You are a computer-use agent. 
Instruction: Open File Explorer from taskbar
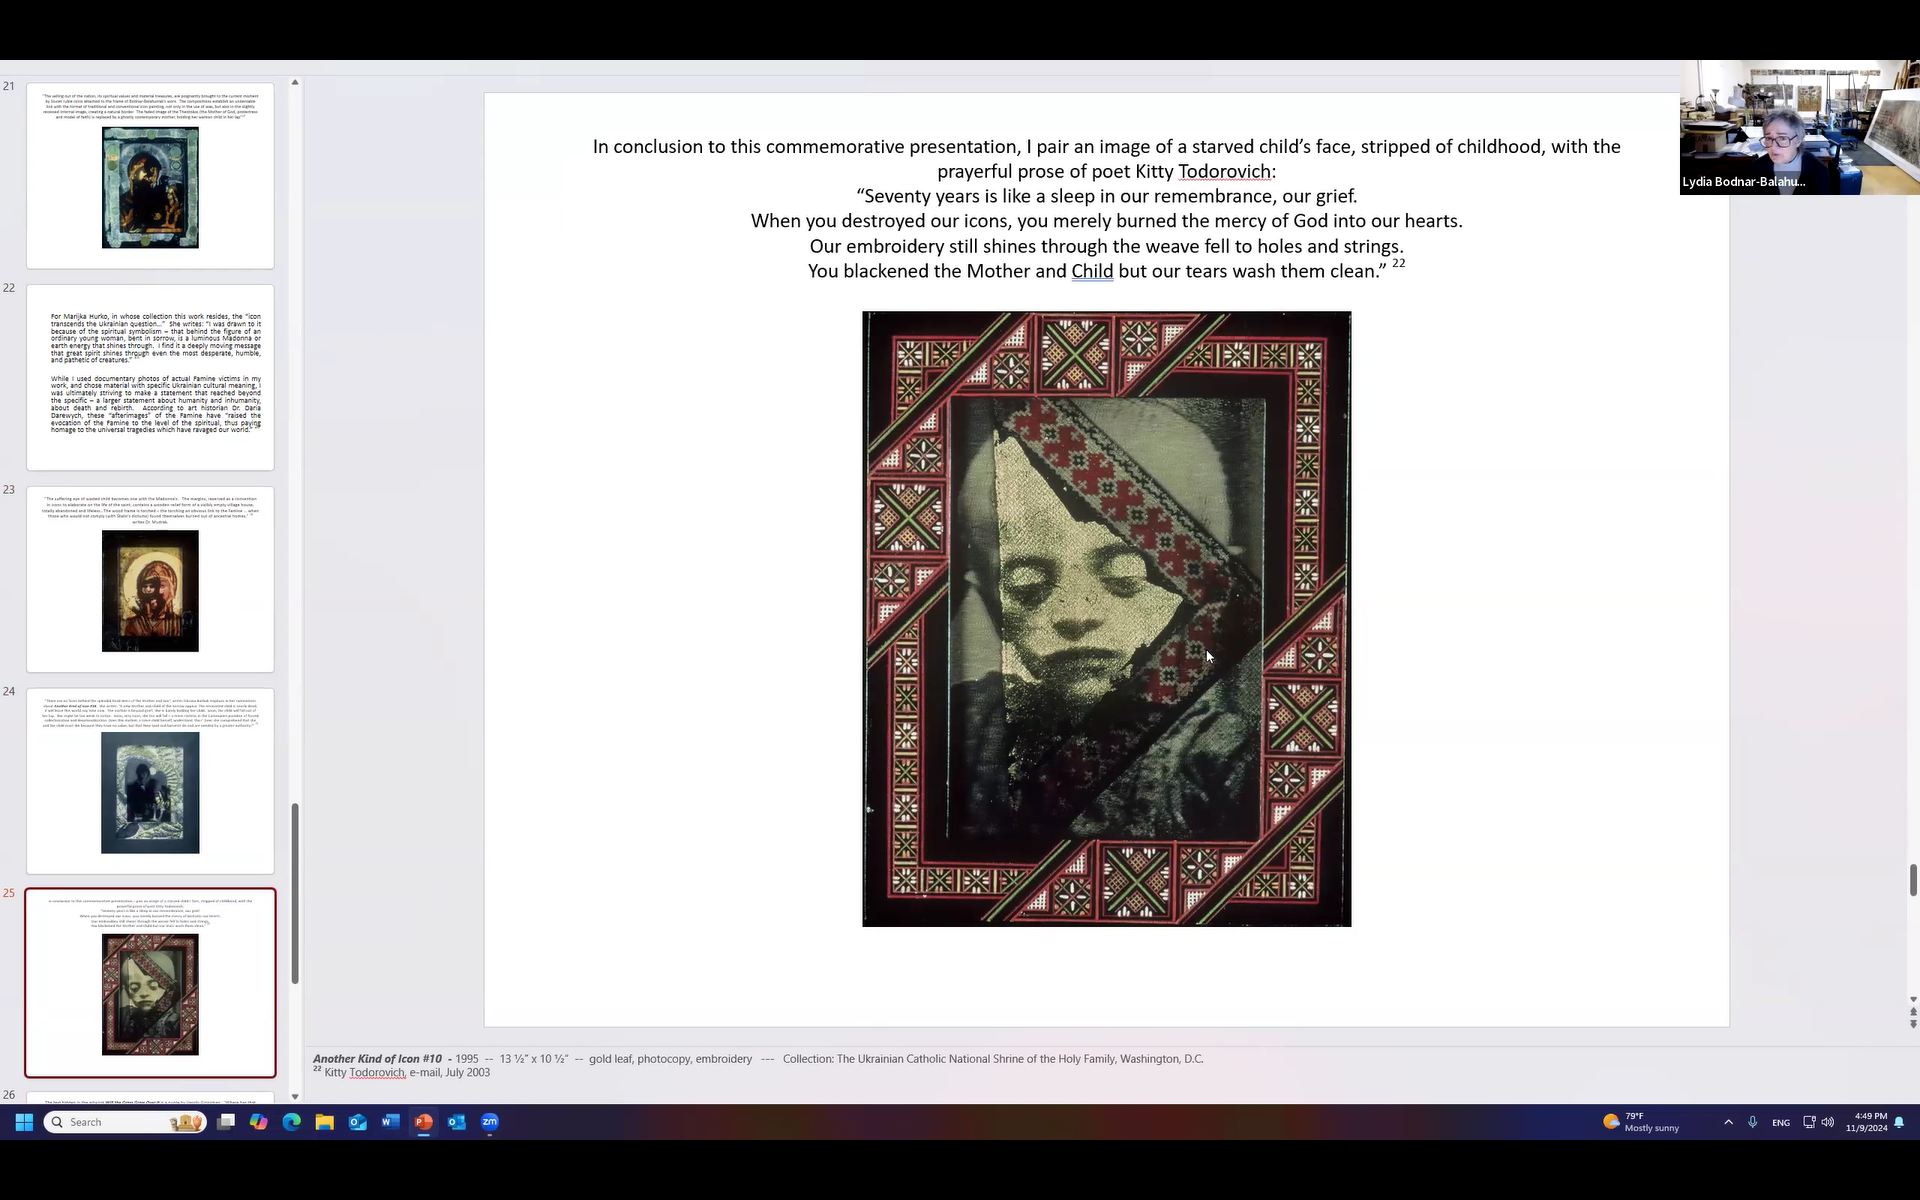coord(325,1122)
